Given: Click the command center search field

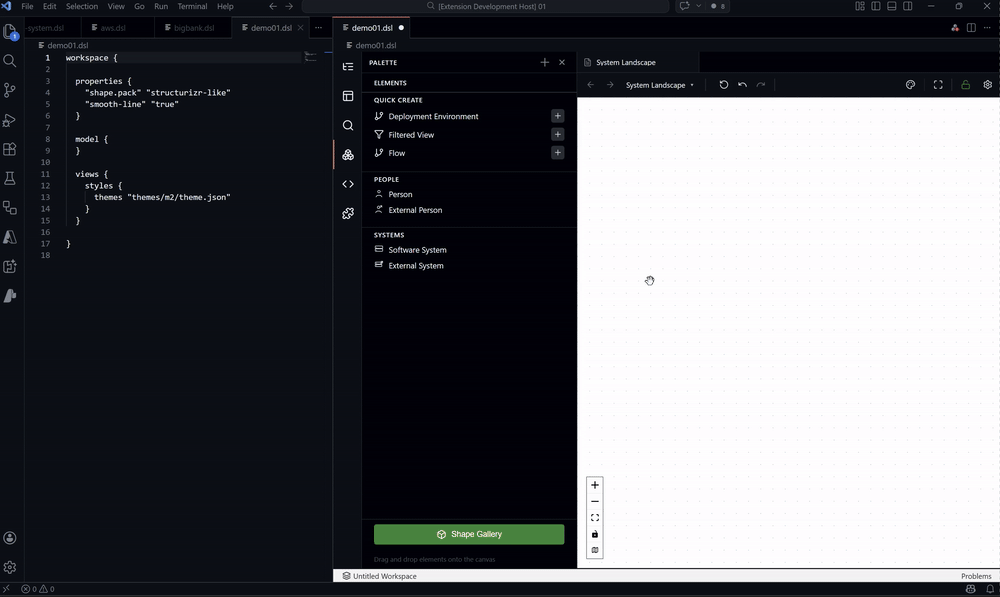Looking at the screenshot, I should click(485, 6).
